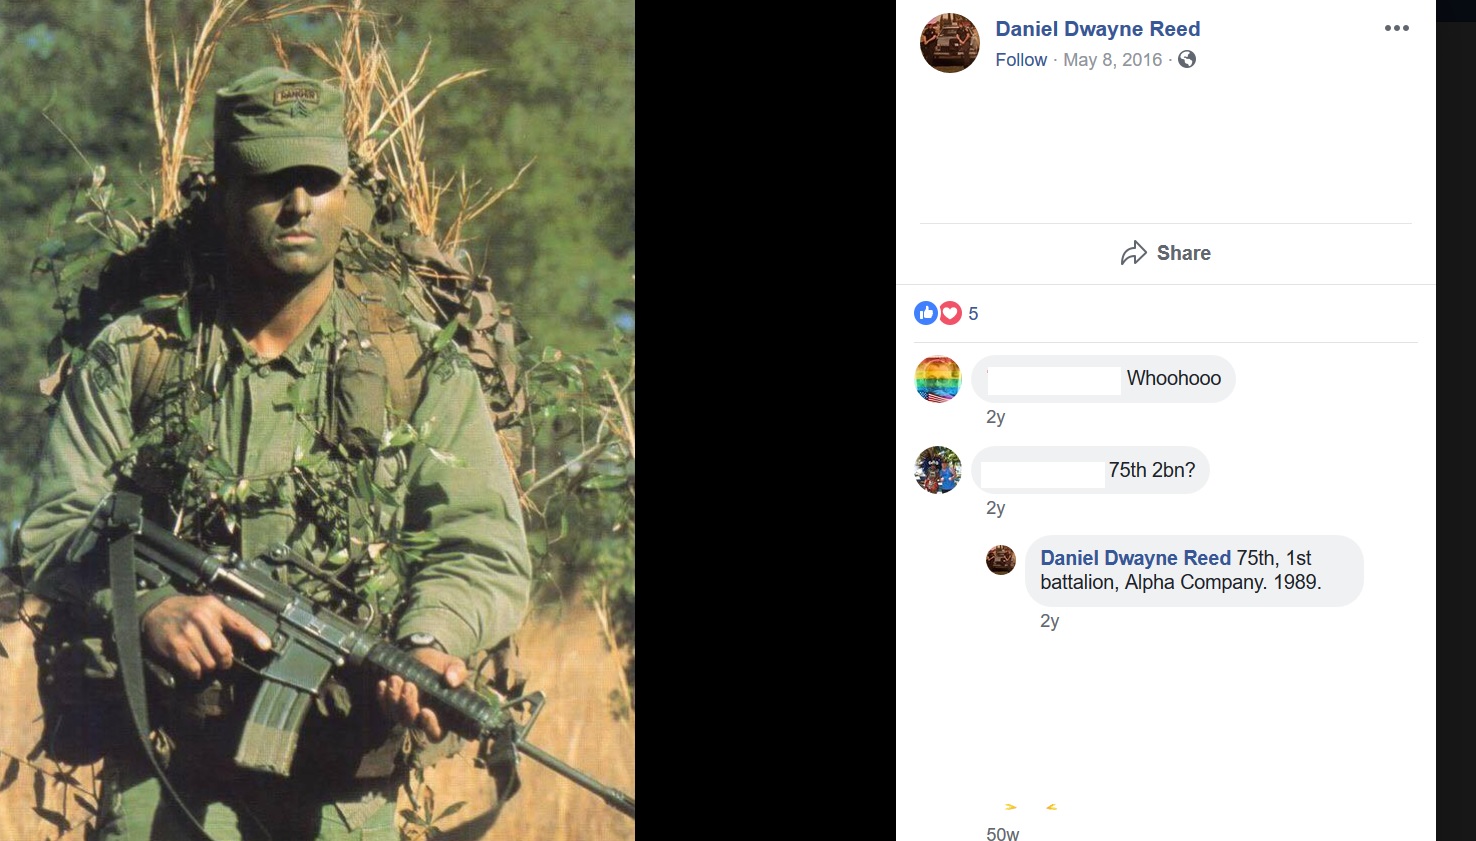Viewport: 1476px width, 841px height.
Task: Click the globe public audience icon
Action: coord(1187,60)
